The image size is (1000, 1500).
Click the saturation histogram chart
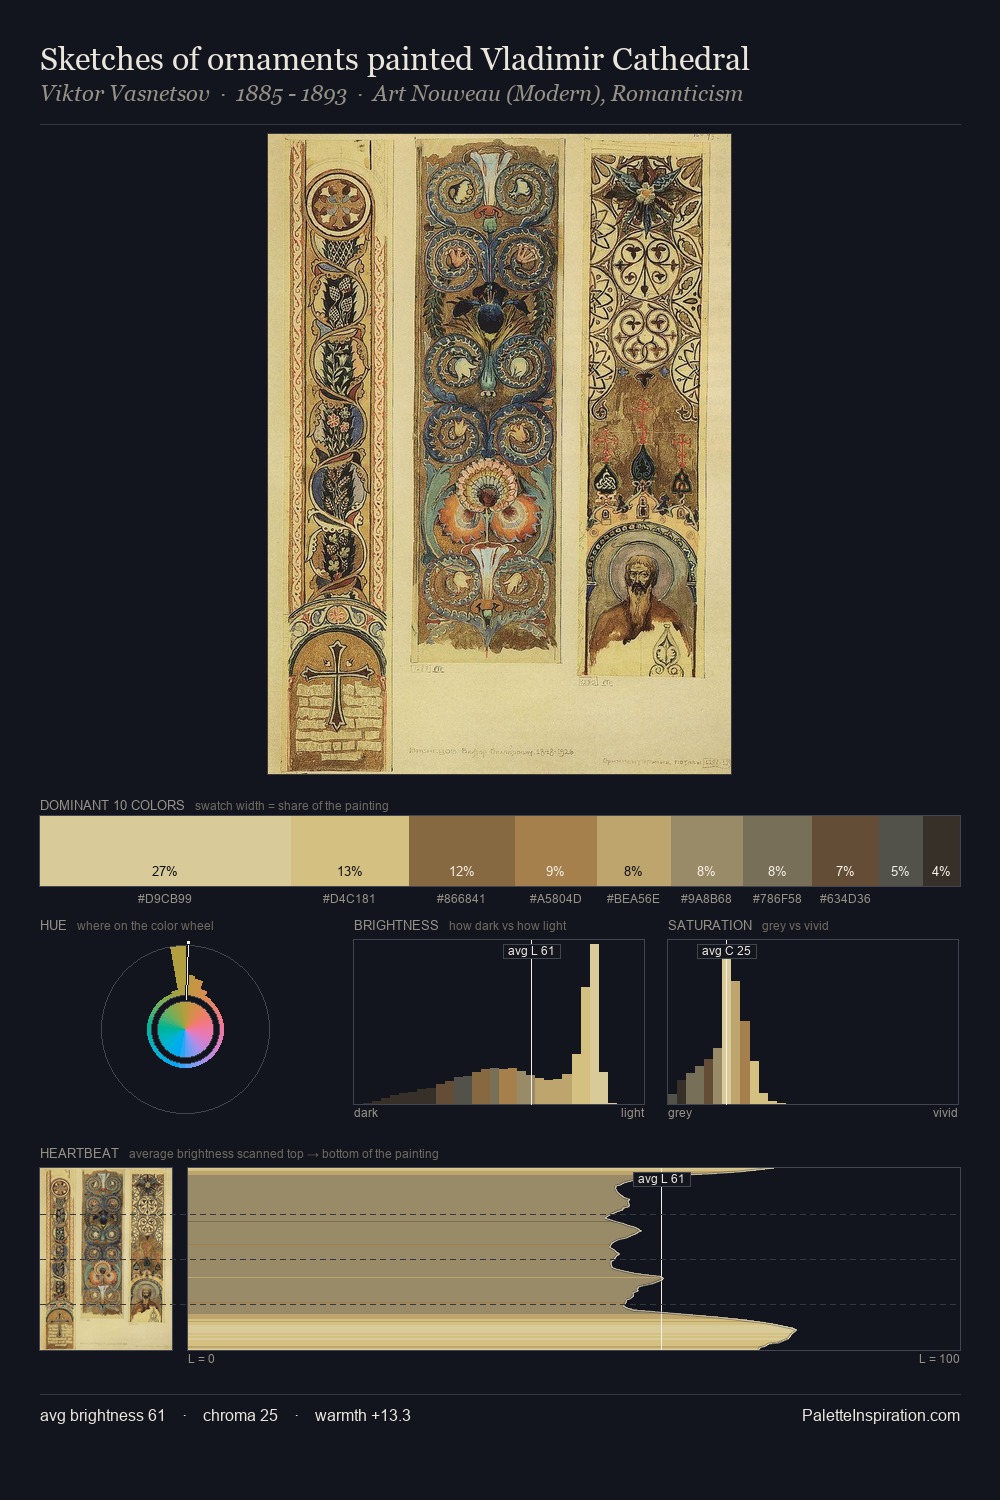pyautogui.click(x=813, y=1022)
